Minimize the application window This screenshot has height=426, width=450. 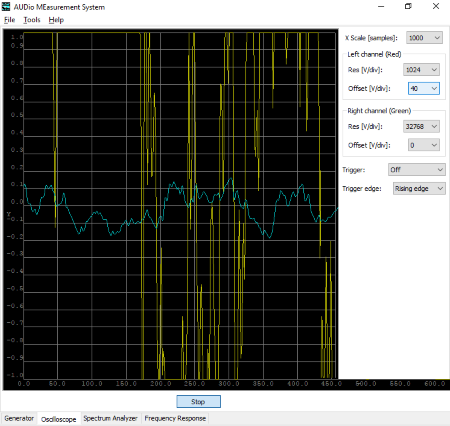click(381, 7)
